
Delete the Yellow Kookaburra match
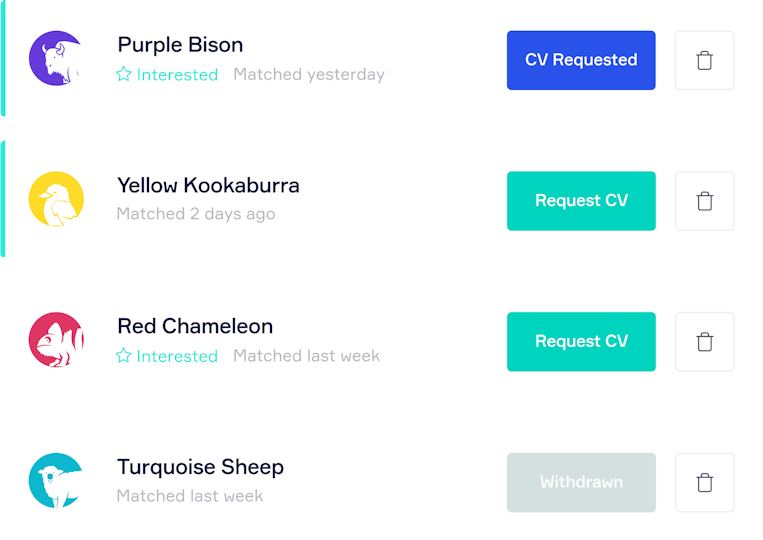704,201
